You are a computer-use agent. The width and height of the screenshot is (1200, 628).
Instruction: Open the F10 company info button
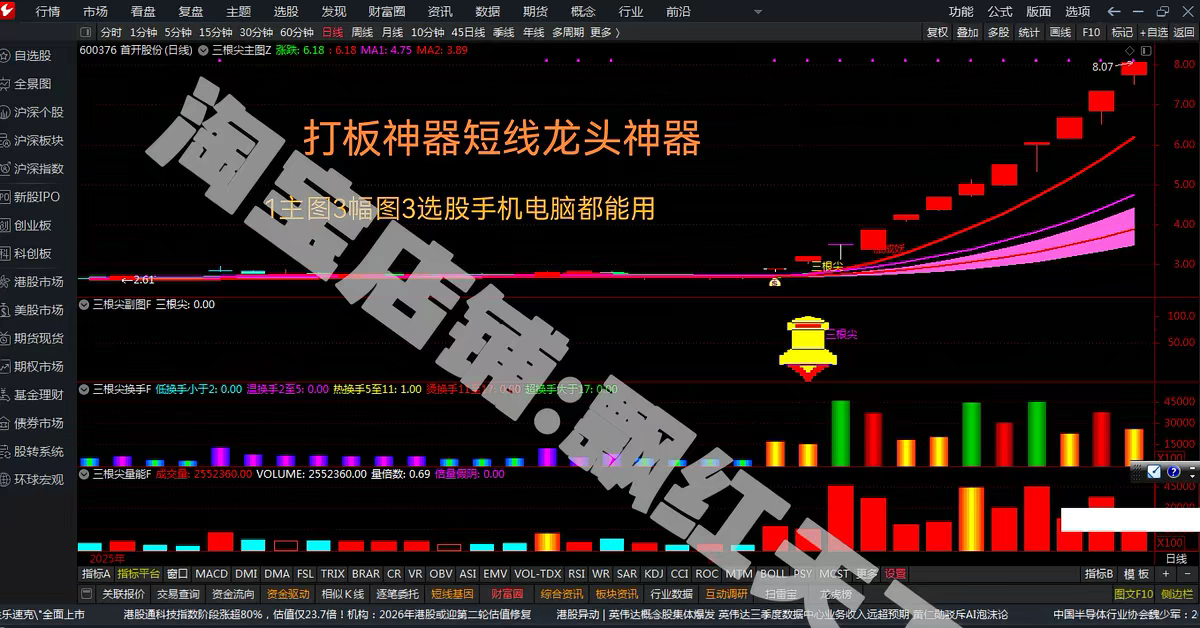pyautogui.click(x=1091, y=32)
